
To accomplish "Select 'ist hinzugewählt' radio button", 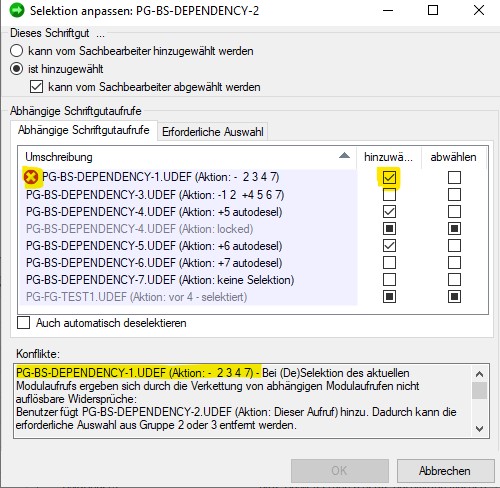I will [16, 69].
